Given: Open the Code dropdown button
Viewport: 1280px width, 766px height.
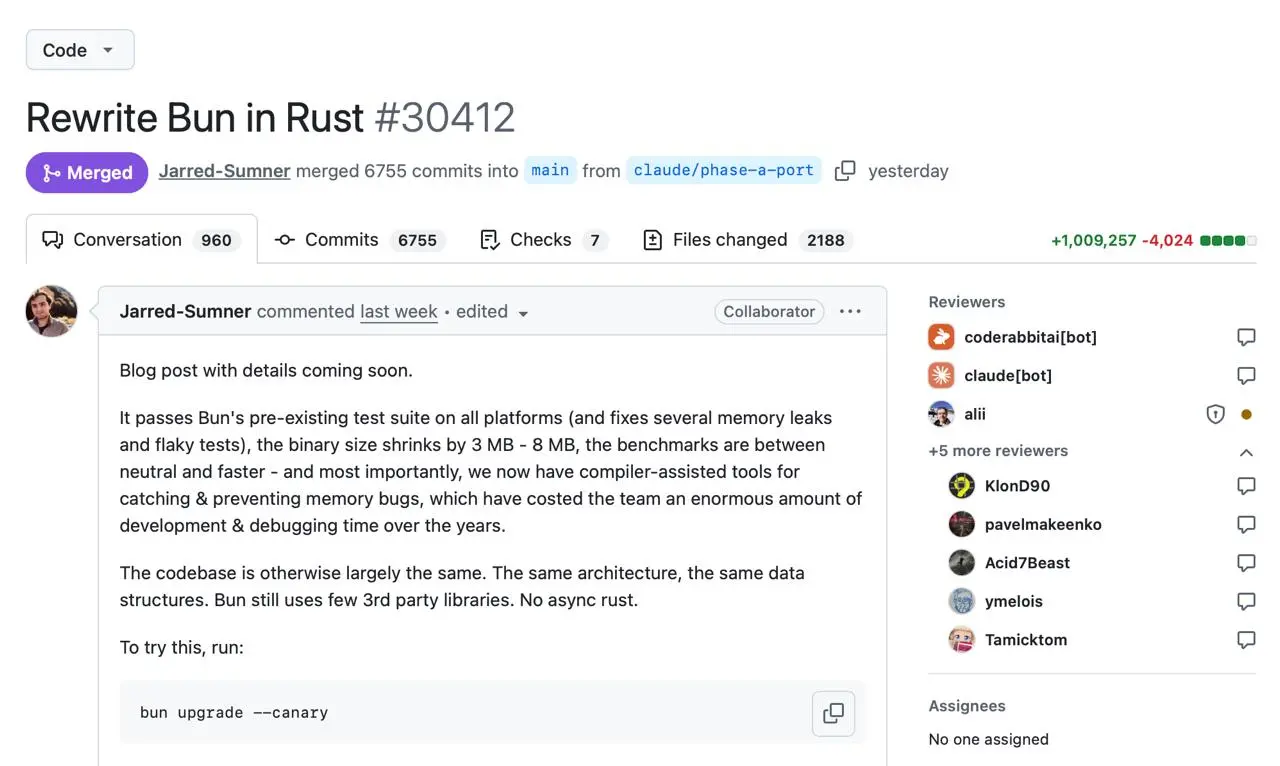Looking at the screenshot, I should point(80,50).
